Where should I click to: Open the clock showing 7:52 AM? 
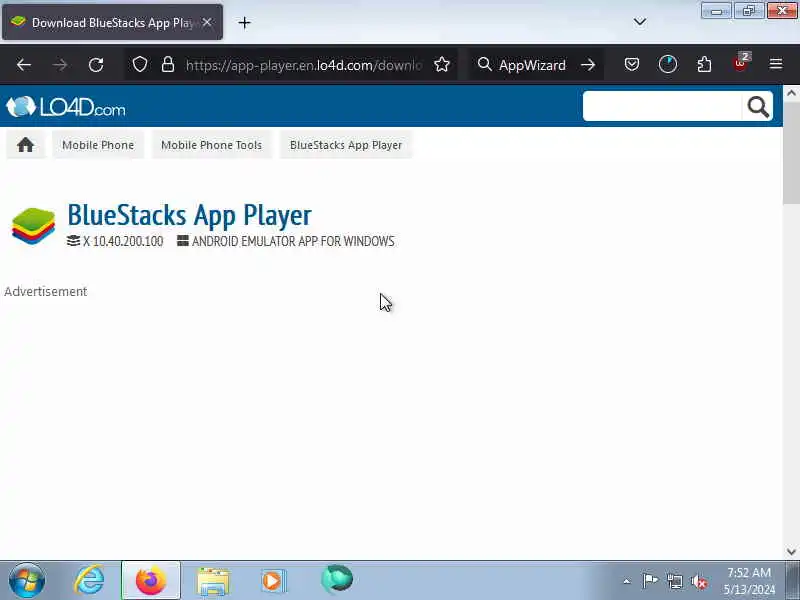[x=749, y=581]
